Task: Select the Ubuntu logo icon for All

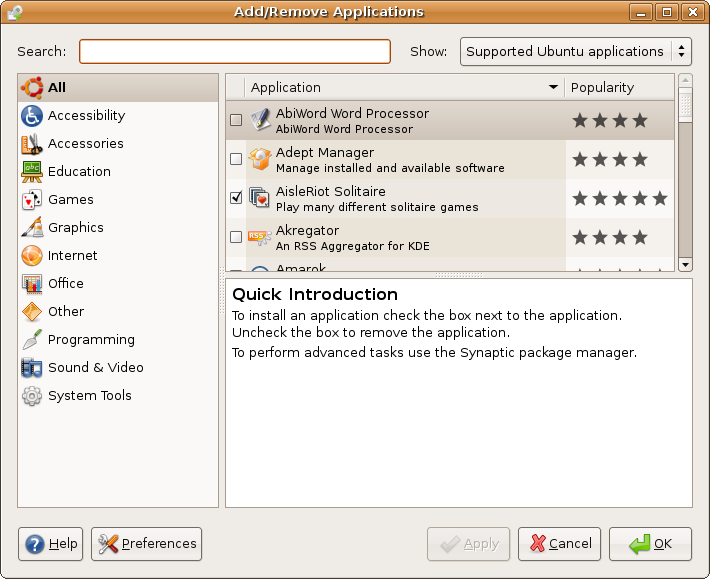Action: pyautogui.click(x=32, y=87)
